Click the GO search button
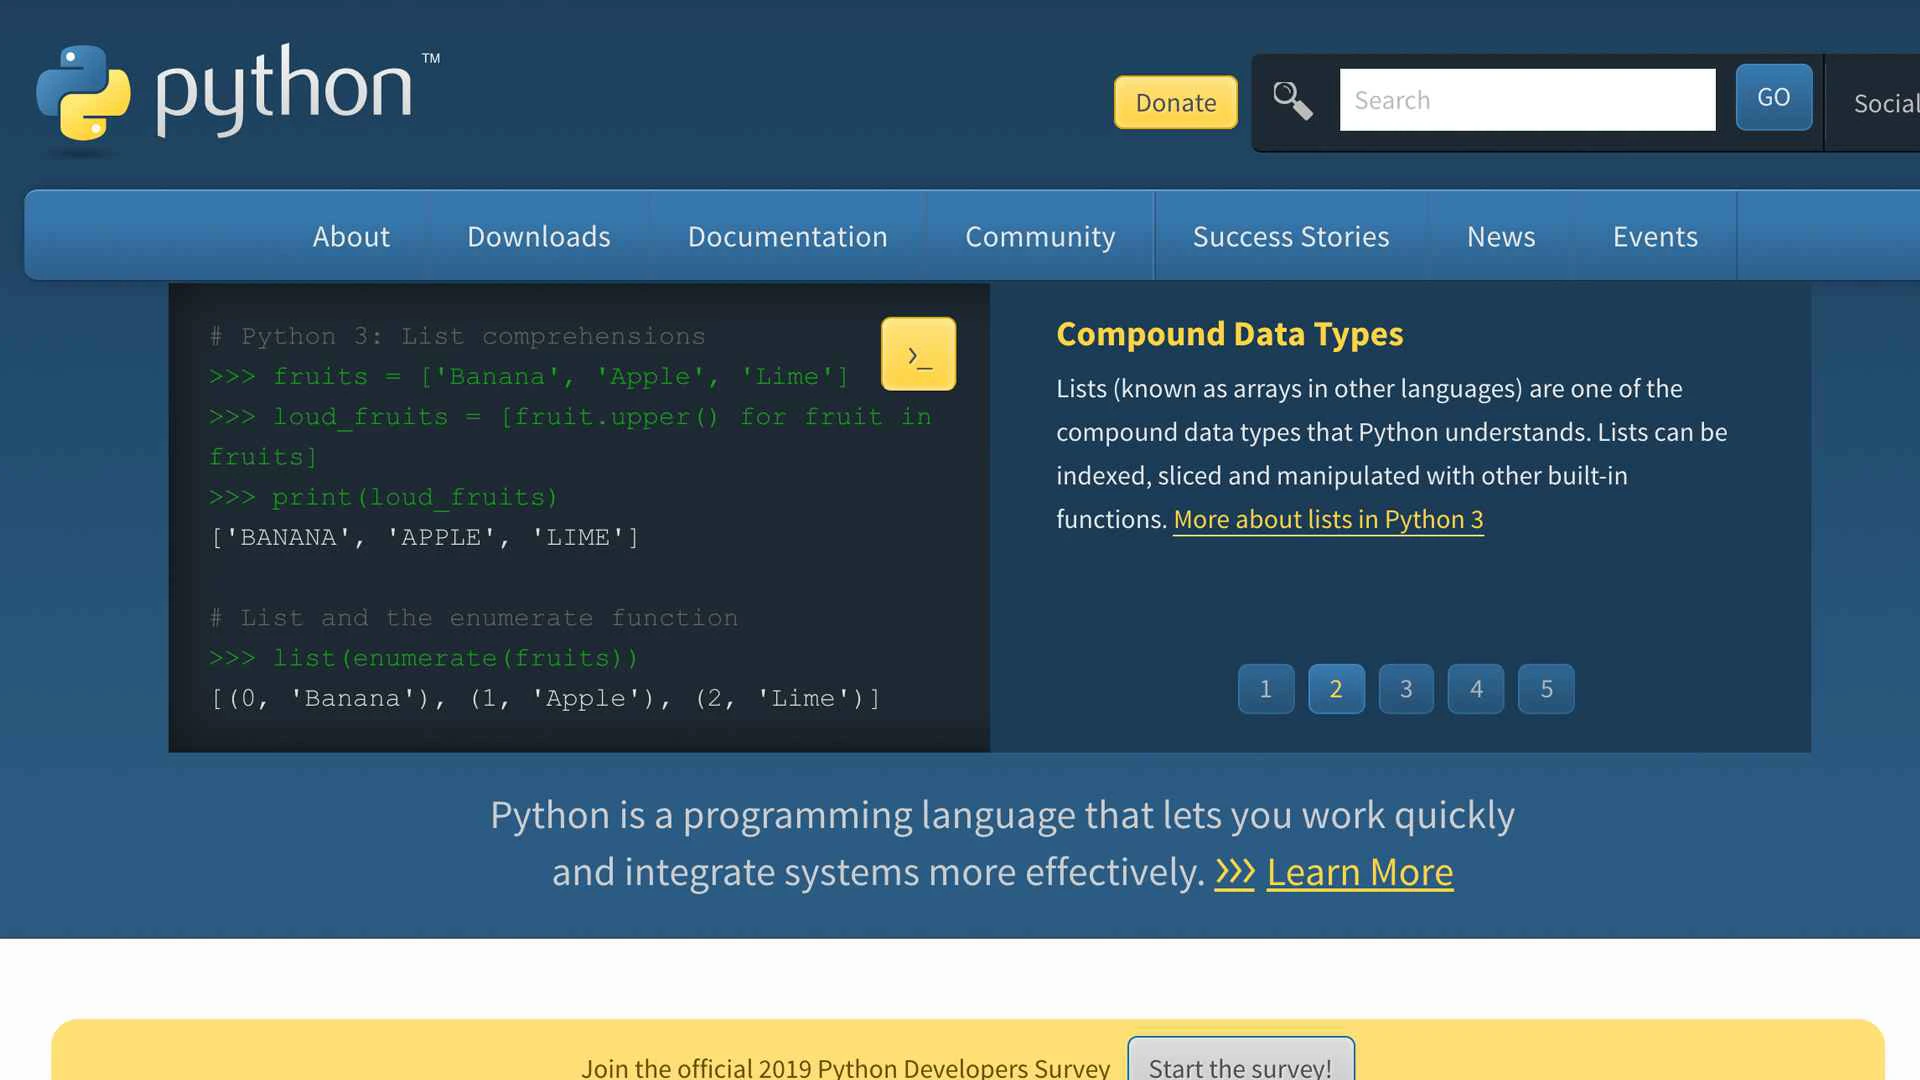The height and width of the screenshot is (1080, 1920). pos(1773,98)
